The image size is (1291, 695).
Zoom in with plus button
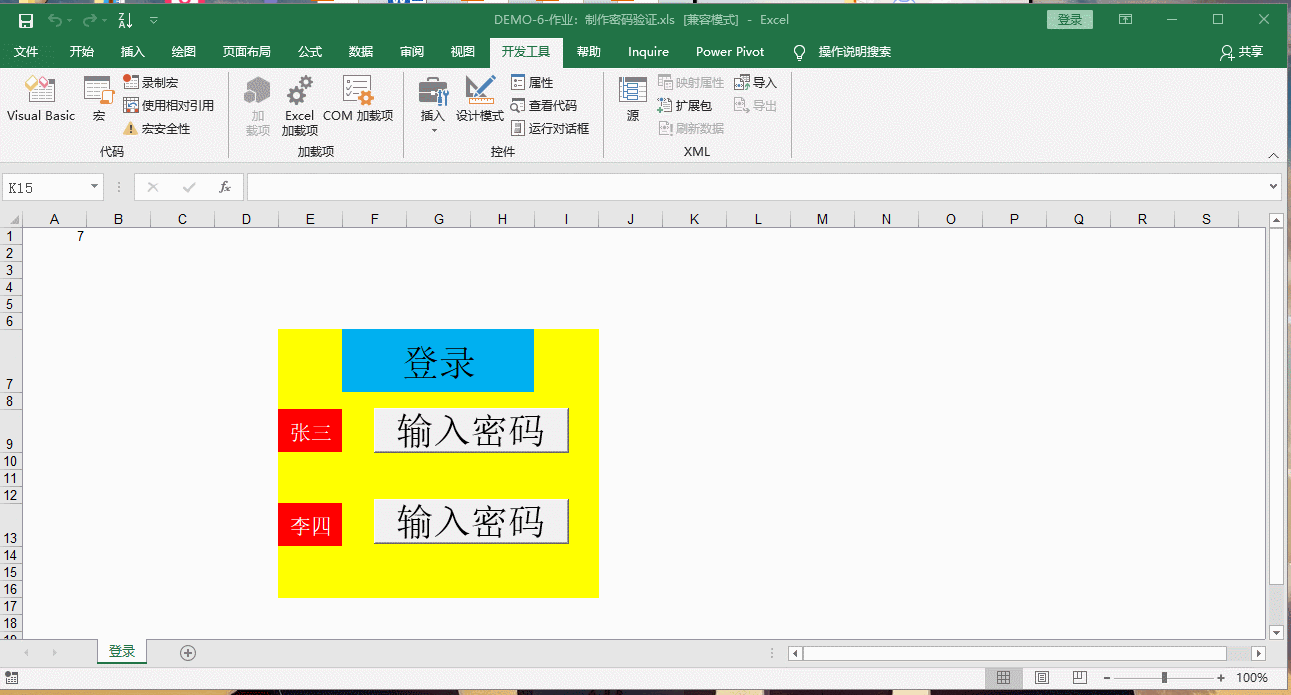(1221, 678)
